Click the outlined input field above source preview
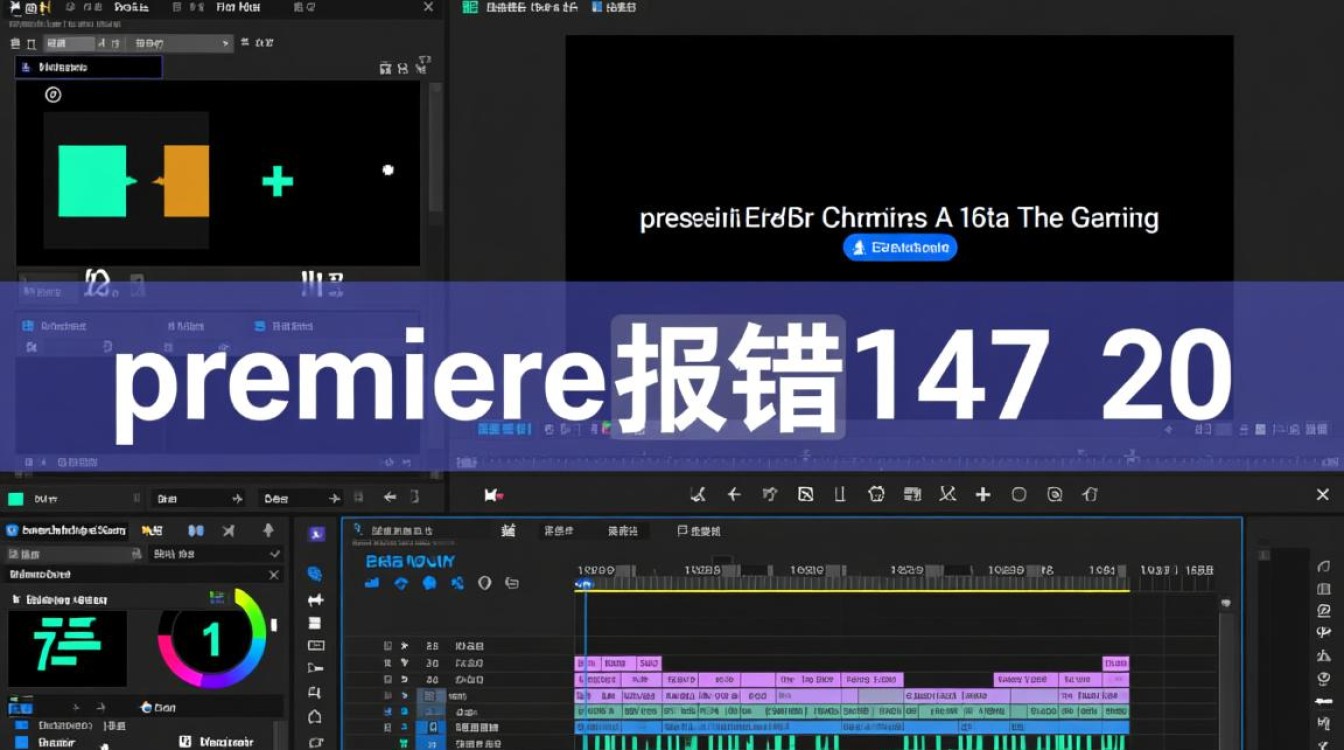This screenshot has height=750, width=1344. point(88,67)
